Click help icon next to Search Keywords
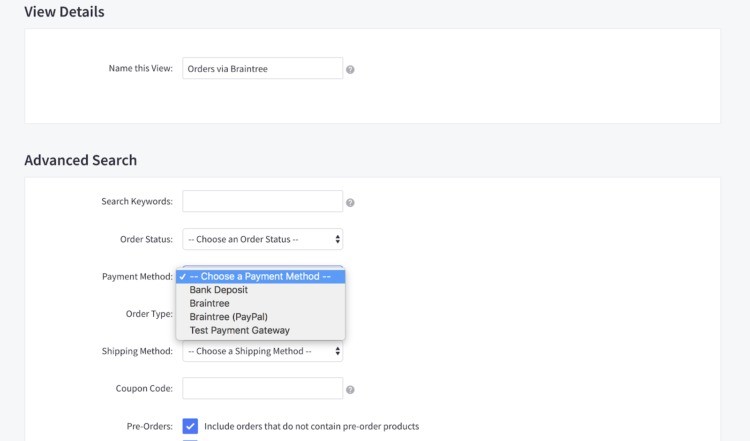Image resolution: width=750 pixels, height=441 pixels. click(x=350, y=202)
